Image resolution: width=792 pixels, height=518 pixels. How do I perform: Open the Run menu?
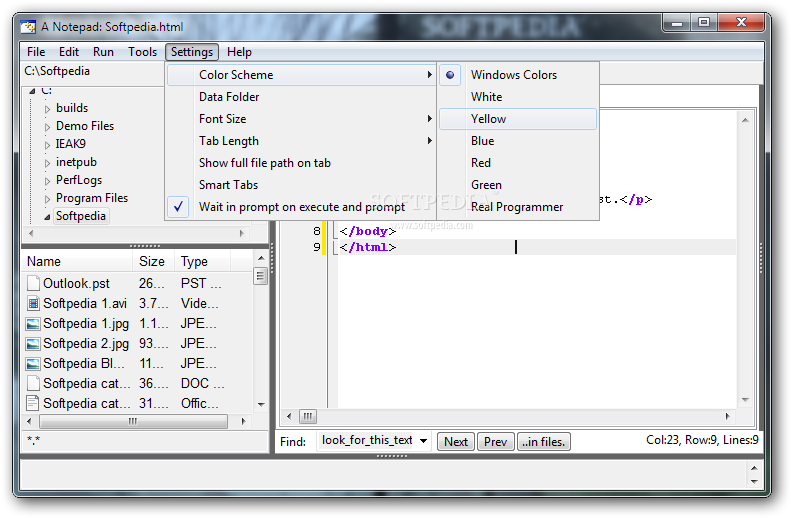103,52
